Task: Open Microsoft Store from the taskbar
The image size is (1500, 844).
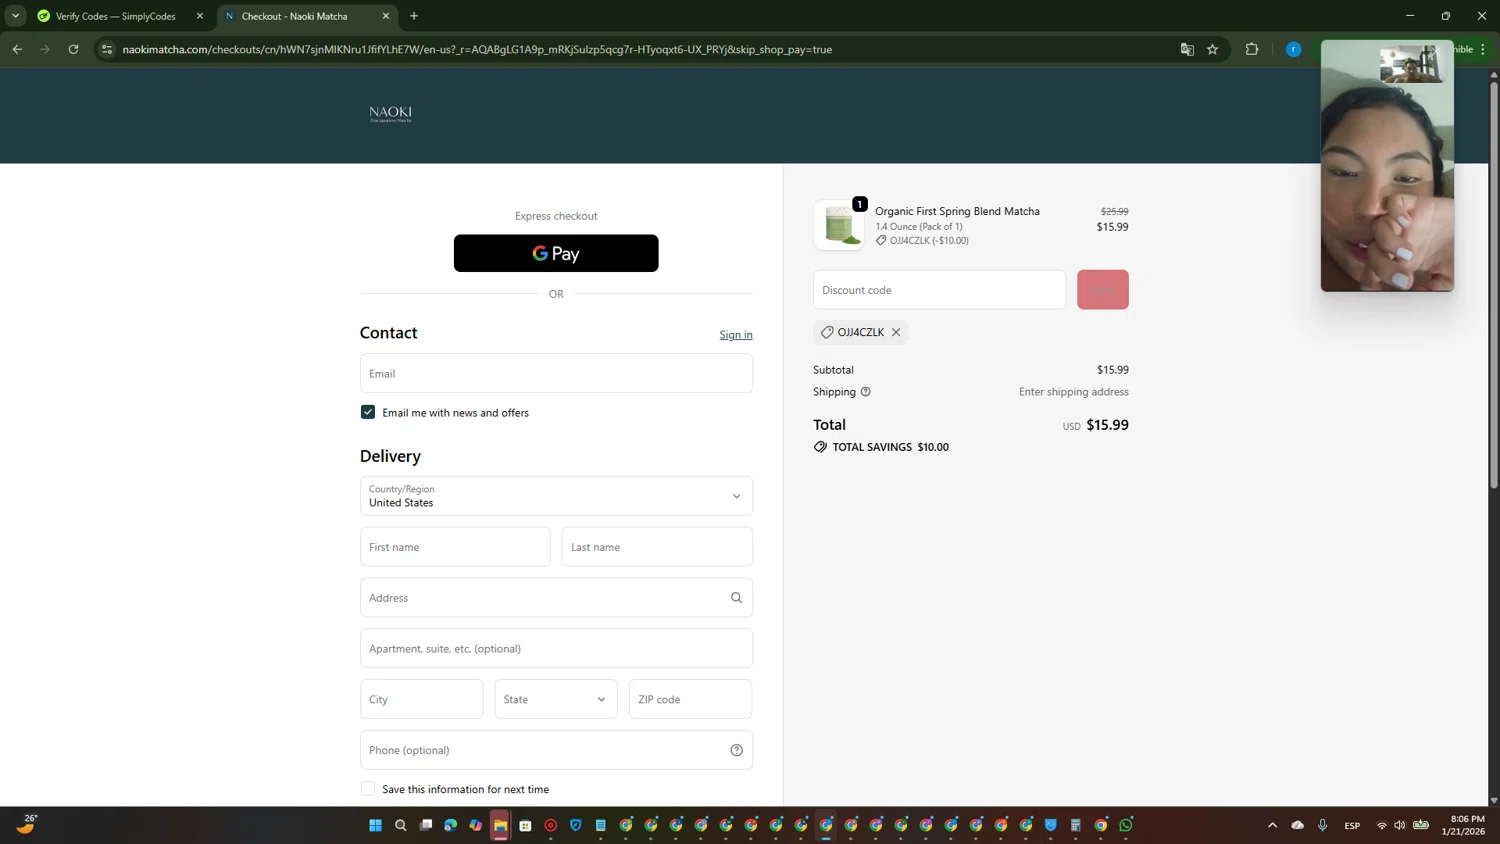Action: pos(525,825)
